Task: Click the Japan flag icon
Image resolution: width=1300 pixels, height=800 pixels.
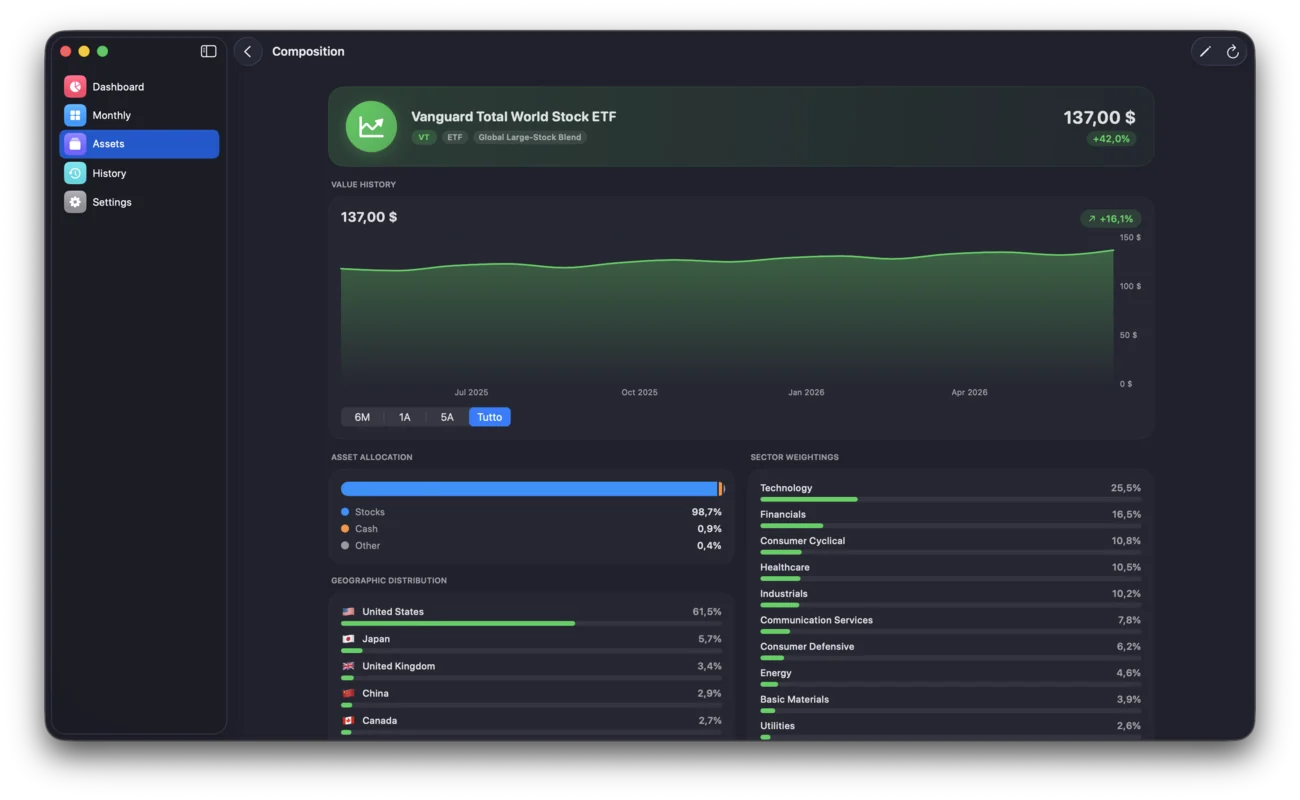Action: pos(348,639)
